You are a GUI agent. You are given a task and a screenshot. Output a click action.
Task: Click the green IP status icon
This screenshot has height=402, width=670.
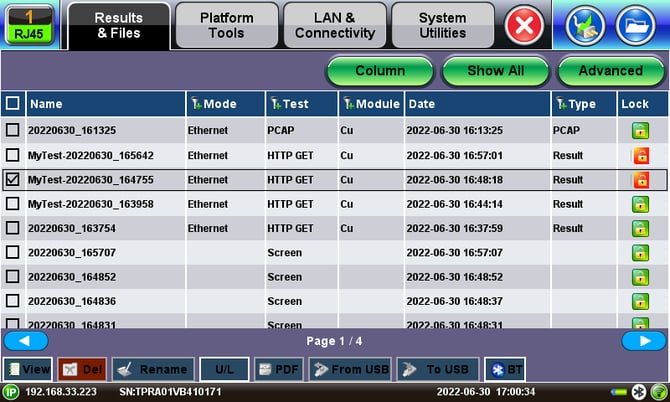10,392
